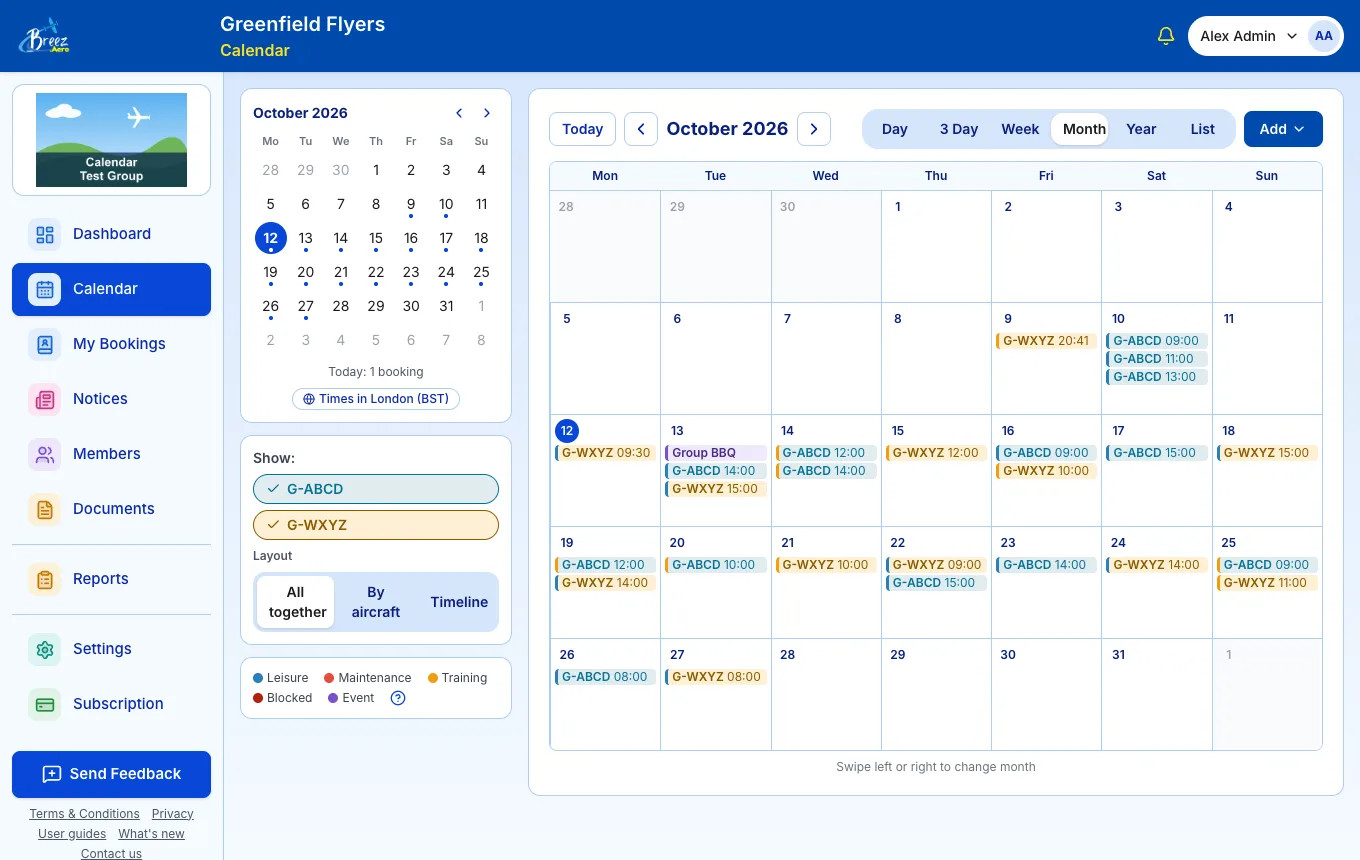Toggle the G-ABCD aircraft filter
The image size is (1360, 860).
[376, 489]
